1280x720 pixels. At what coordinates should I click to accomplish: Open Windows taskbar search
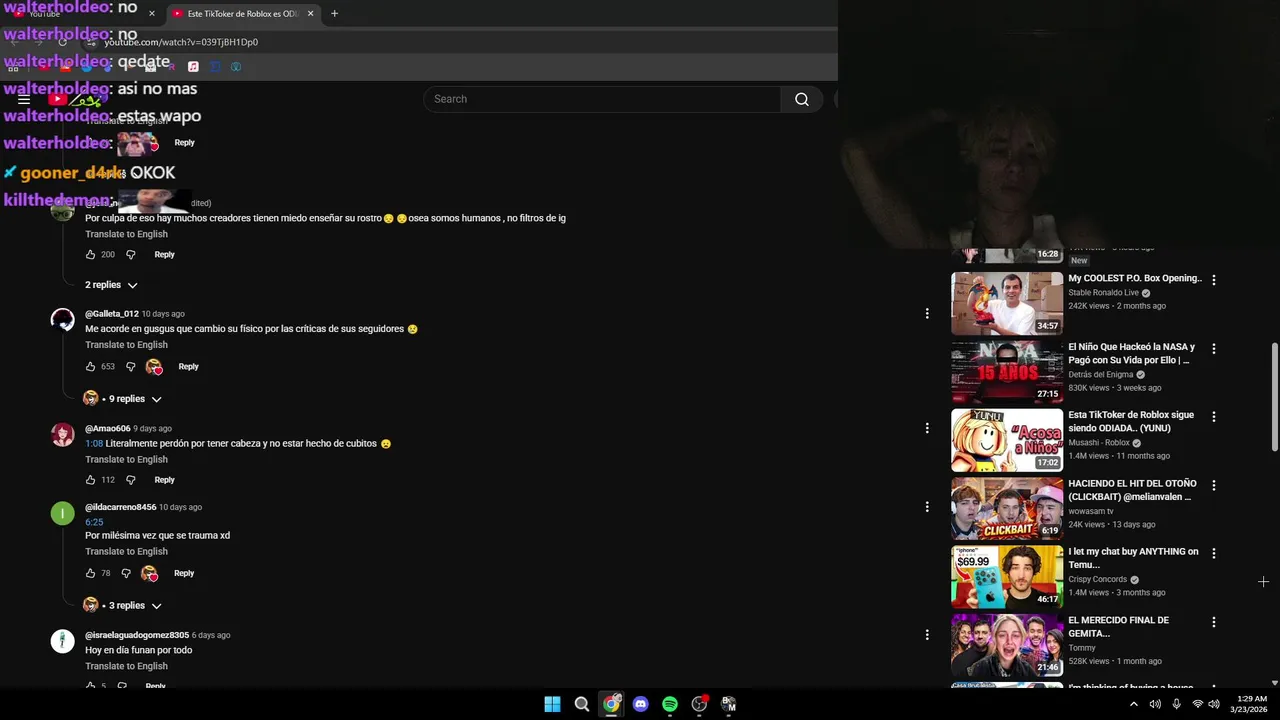point(582,704)
